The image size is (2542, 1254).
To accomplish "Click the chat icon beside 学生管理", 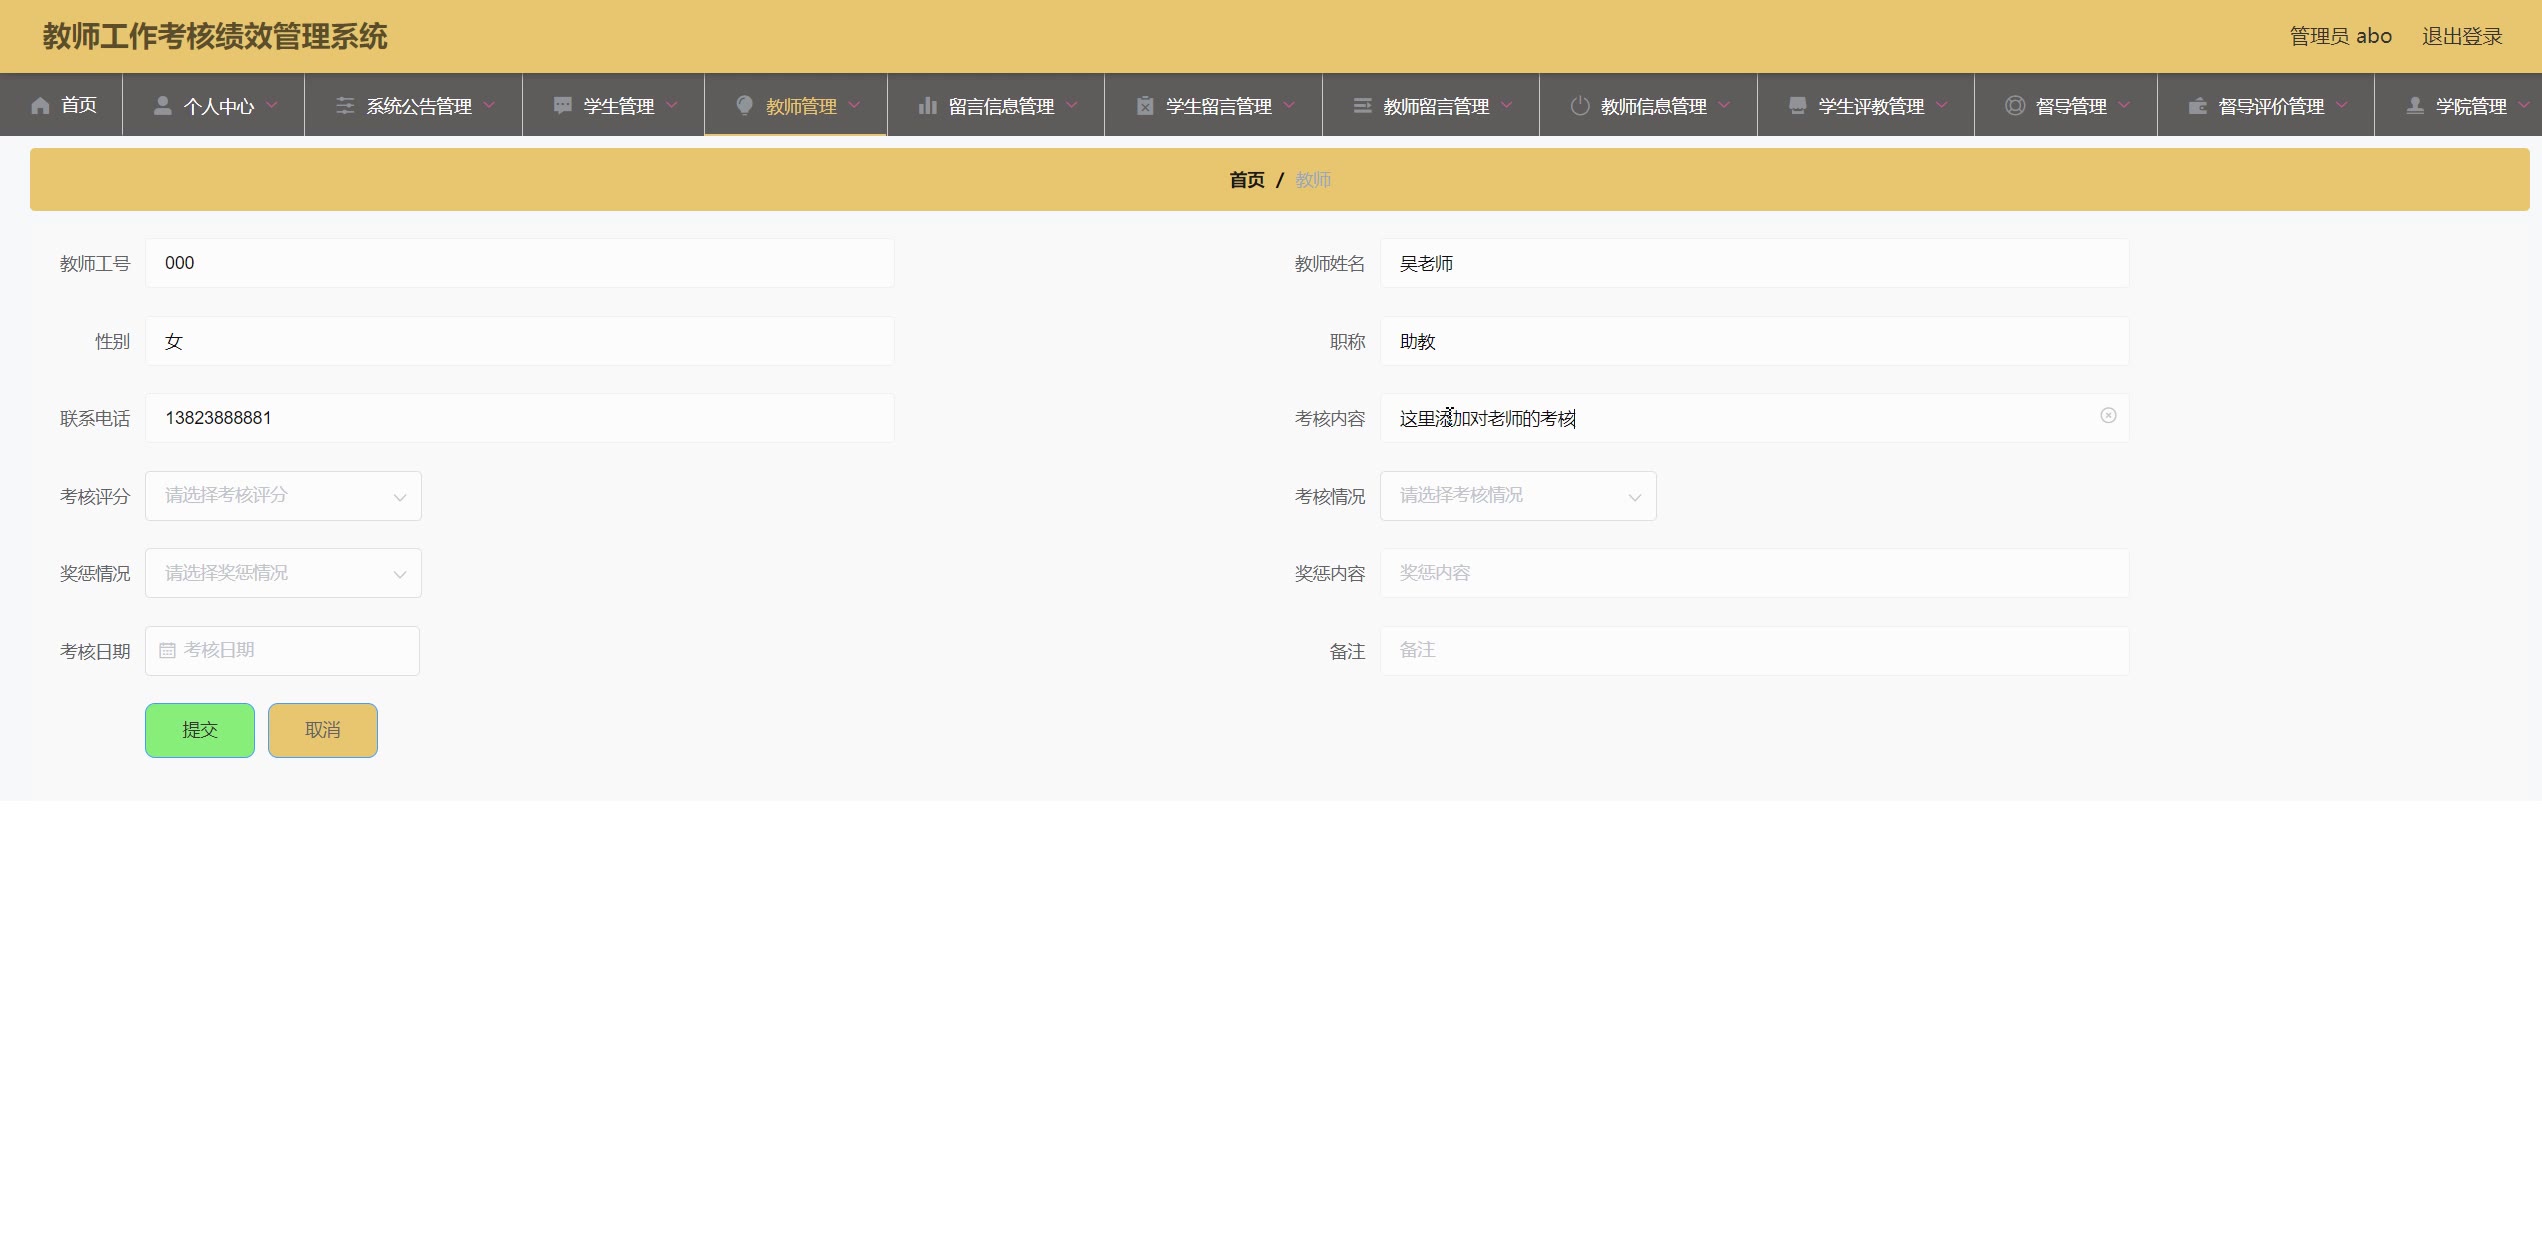I will tap(563, 106).
